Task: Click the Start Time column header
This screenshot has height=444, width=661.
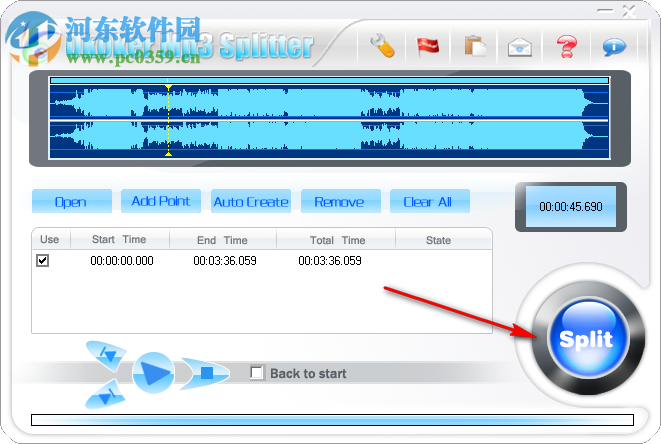Action: coord(120,239)
